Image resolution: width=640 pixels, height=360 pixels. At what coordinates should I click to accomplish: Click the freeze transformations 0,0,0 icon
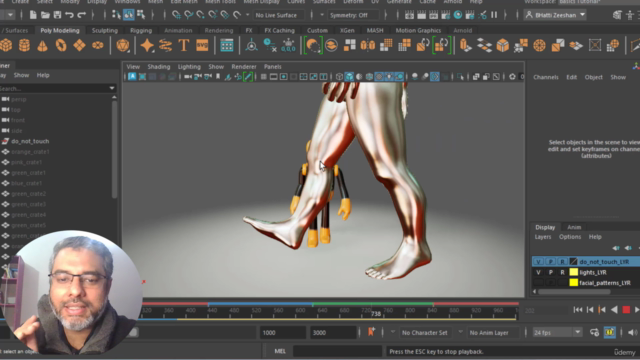click(x=288, y=45)
